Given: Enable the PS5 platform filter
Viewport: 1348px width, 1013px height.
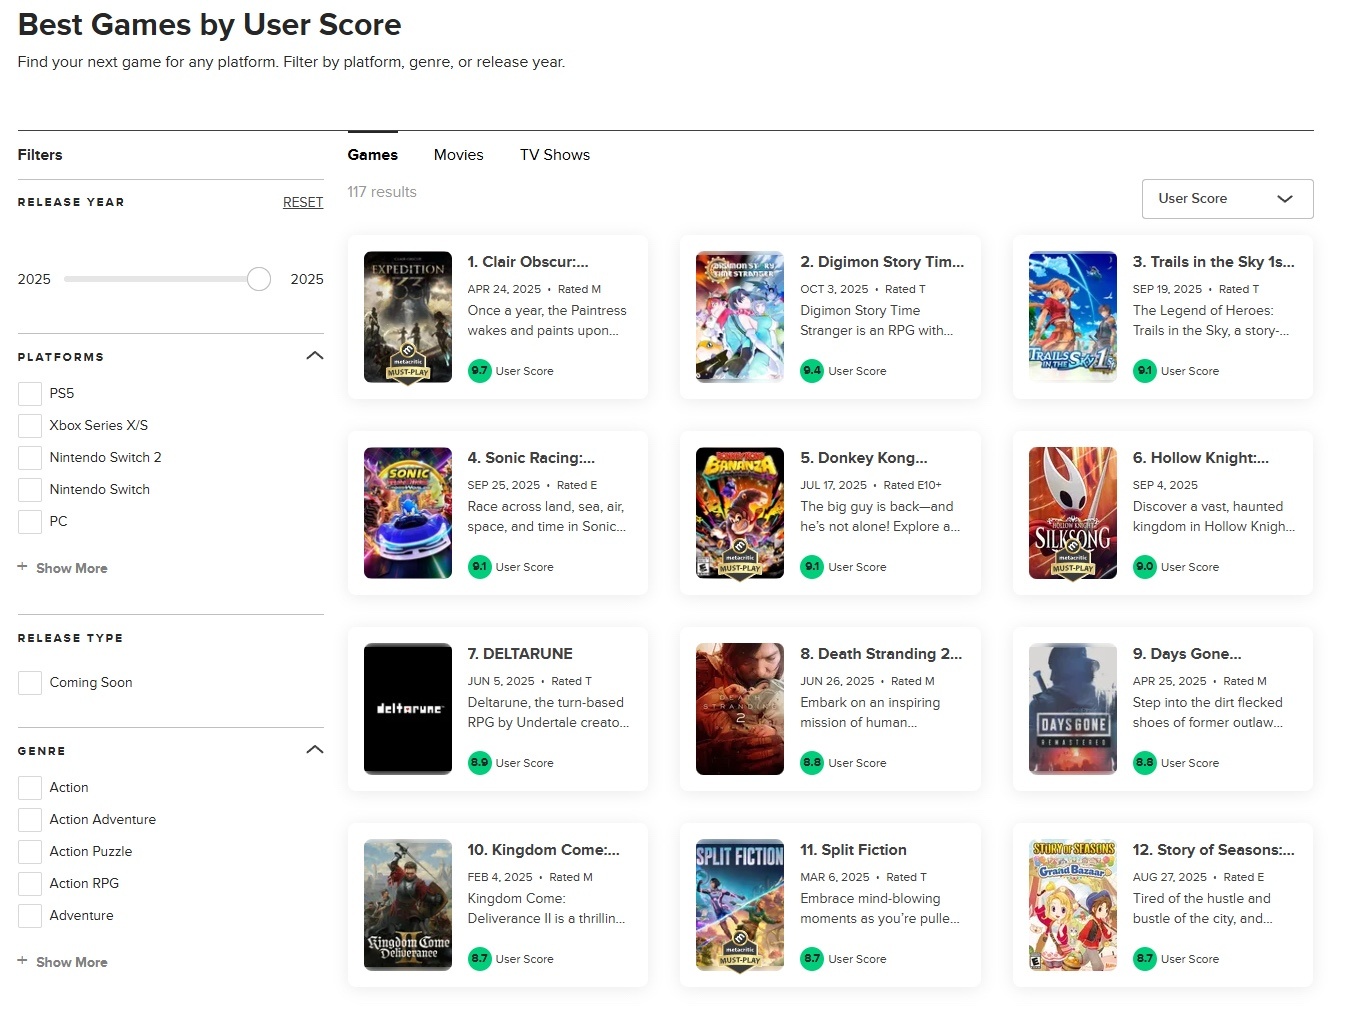Looking at the screenshot, I should coord(30,393).
